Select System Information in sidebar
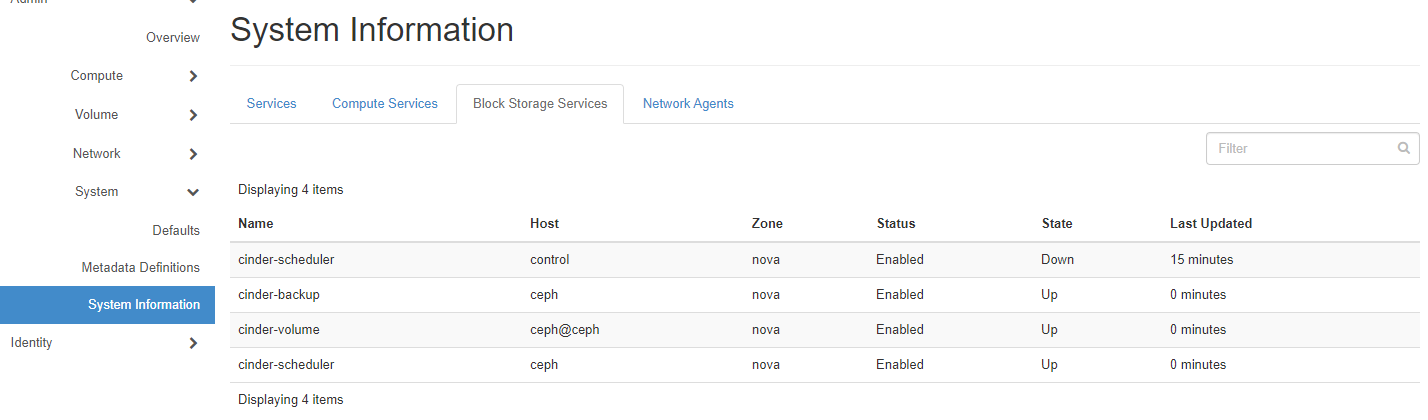 point(107,305)
